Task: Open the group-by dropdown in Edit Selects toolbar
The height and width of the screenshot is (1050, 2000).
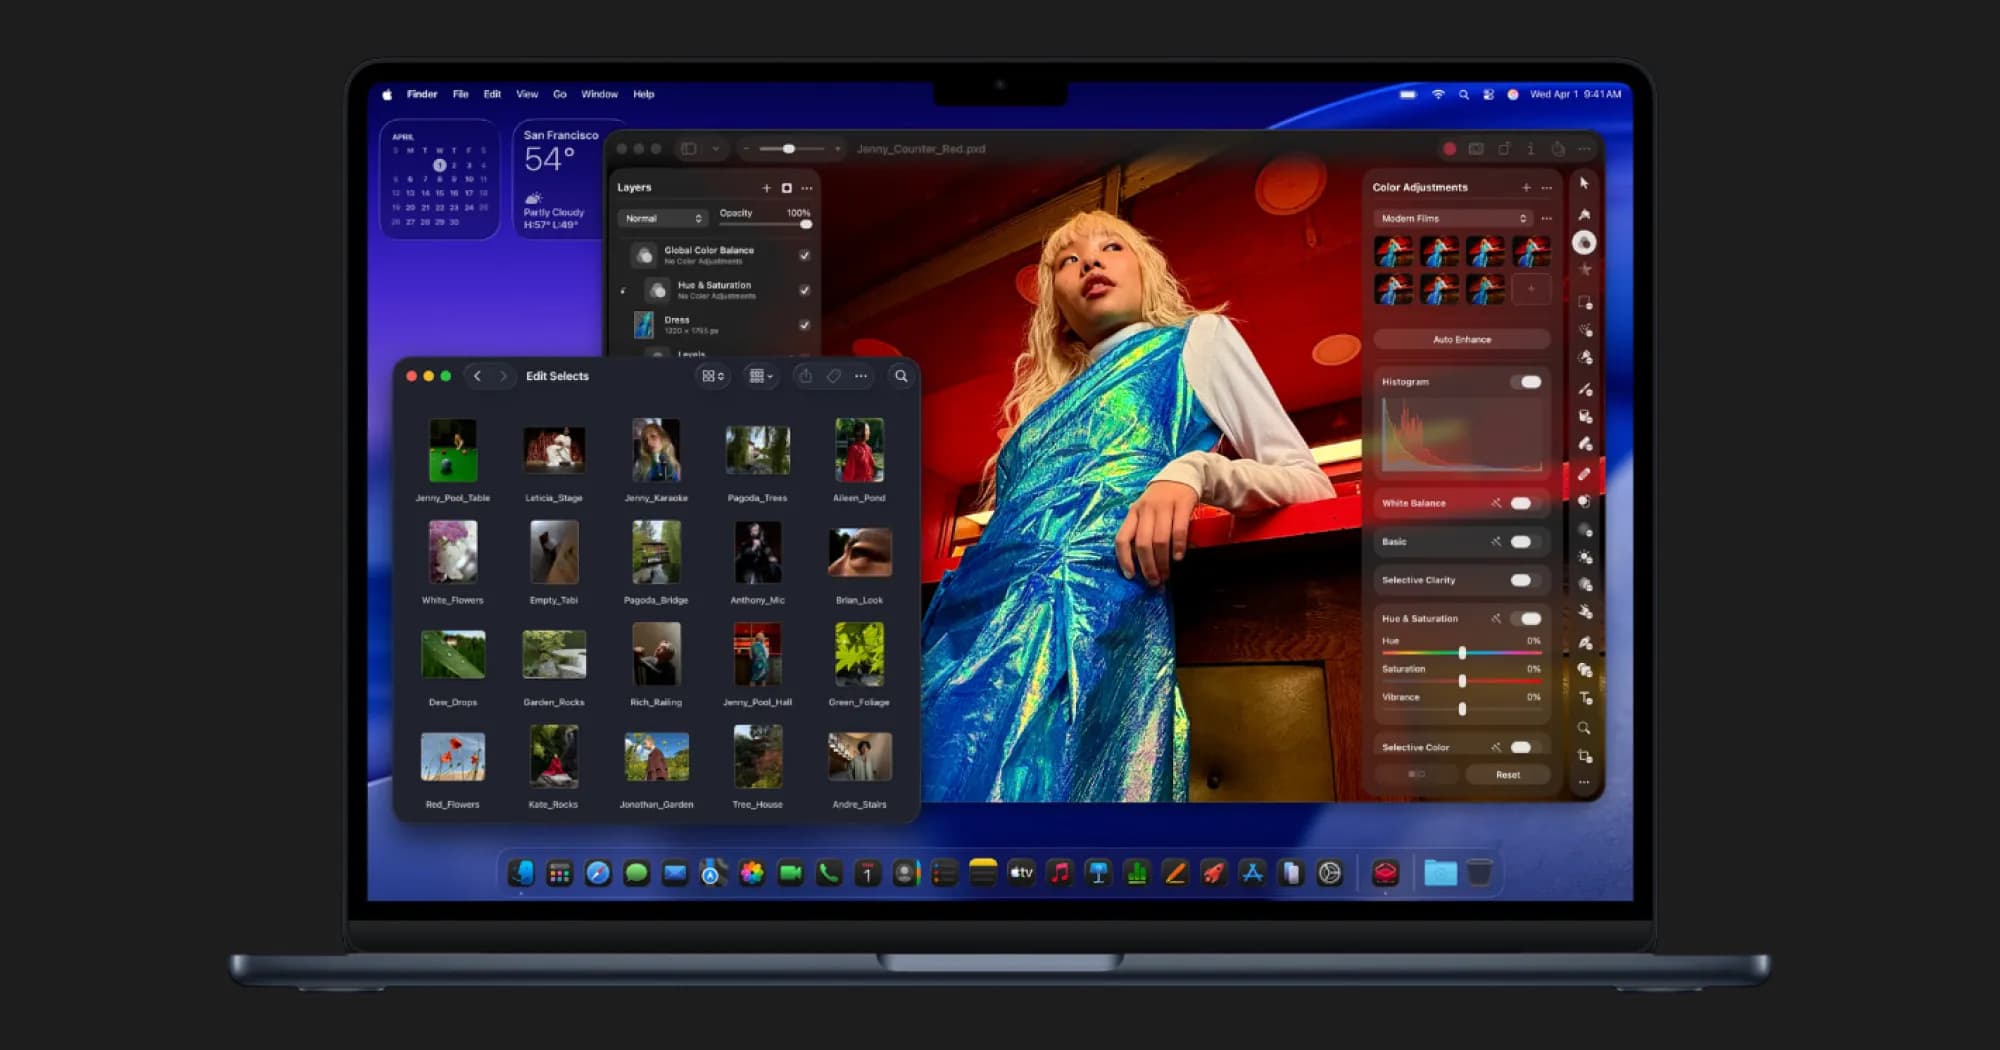Action: click(x=761, y=376)
